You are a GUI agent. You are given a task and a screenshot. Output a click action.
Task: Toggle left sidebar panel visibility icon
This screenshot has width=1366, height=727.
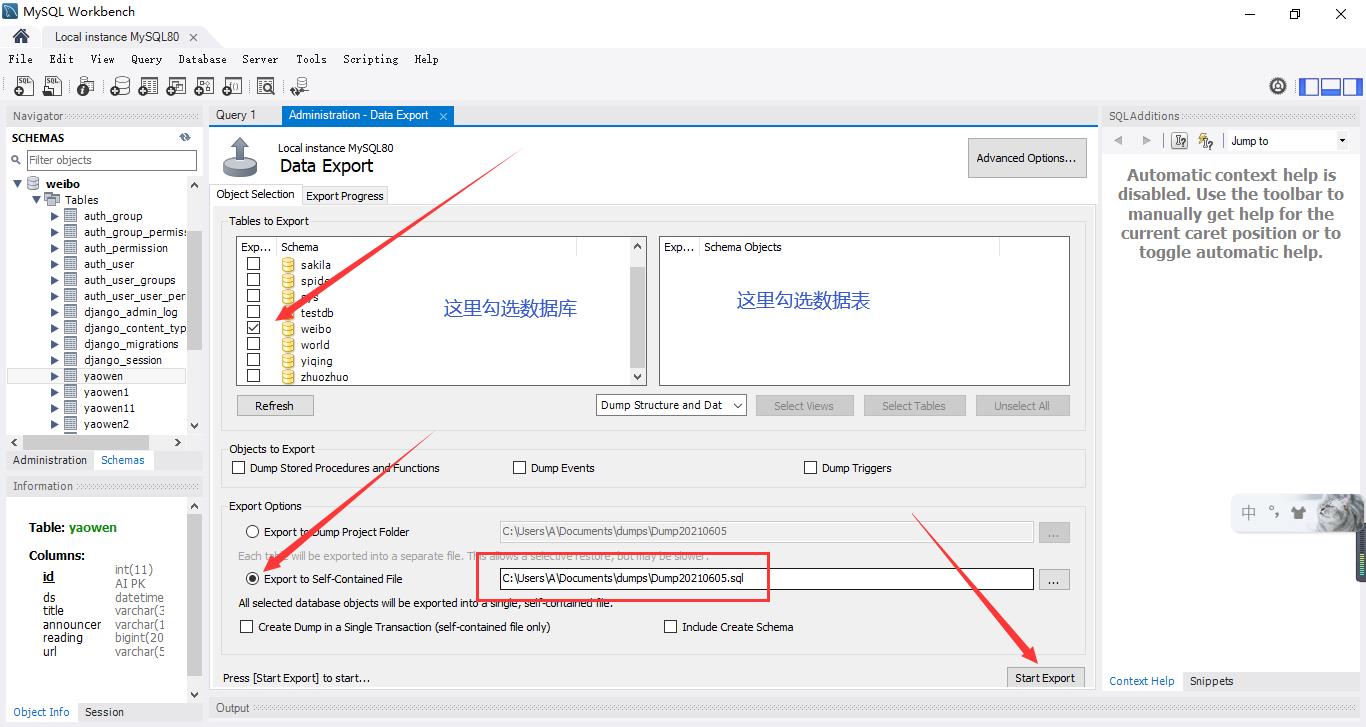(1309, 86)
